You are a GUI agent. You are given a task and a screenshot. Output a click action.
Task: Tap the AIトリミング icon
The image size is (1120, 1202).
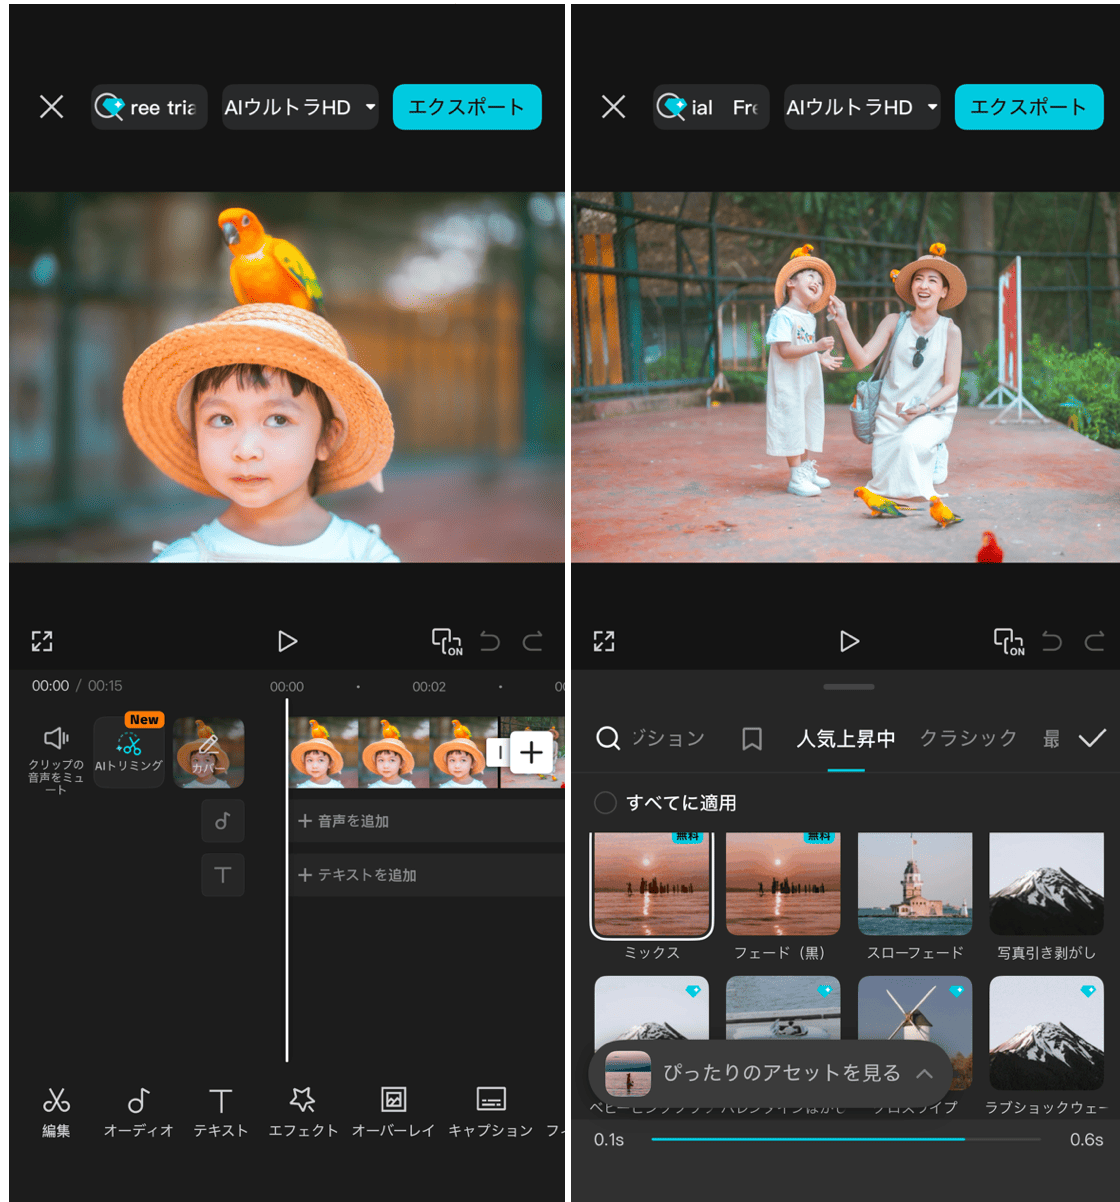coord(129,752)
